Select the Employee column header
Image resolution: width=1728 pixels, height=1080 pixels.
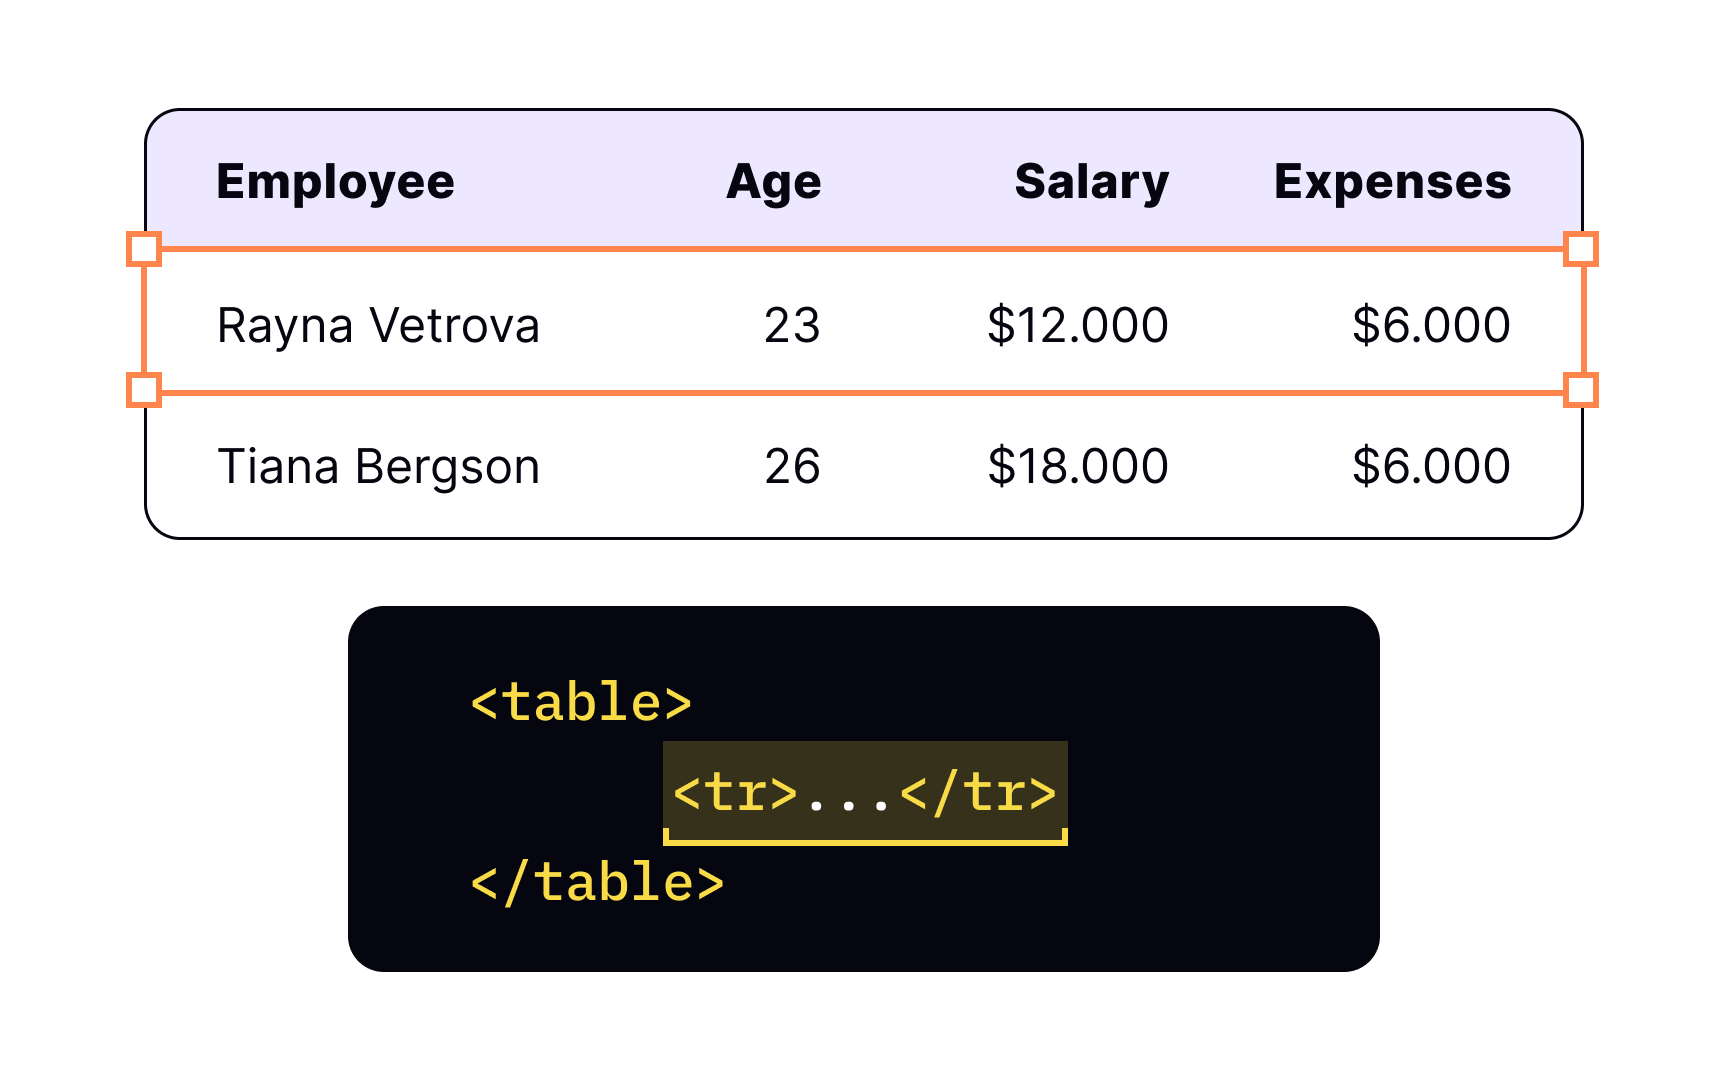point(336,183)
